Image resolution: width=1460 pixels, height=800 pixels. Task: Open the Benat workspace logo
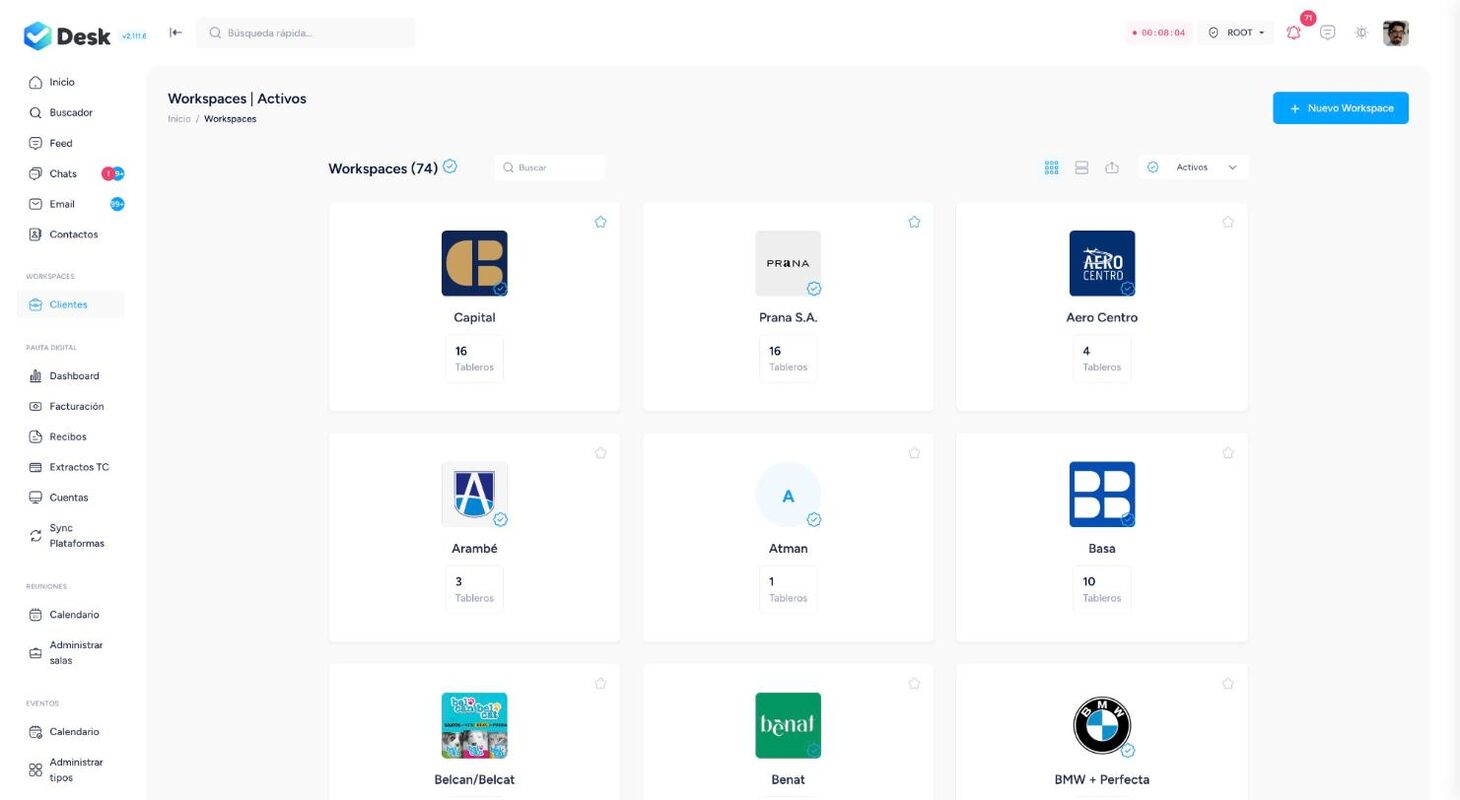(x=788, y=725)
